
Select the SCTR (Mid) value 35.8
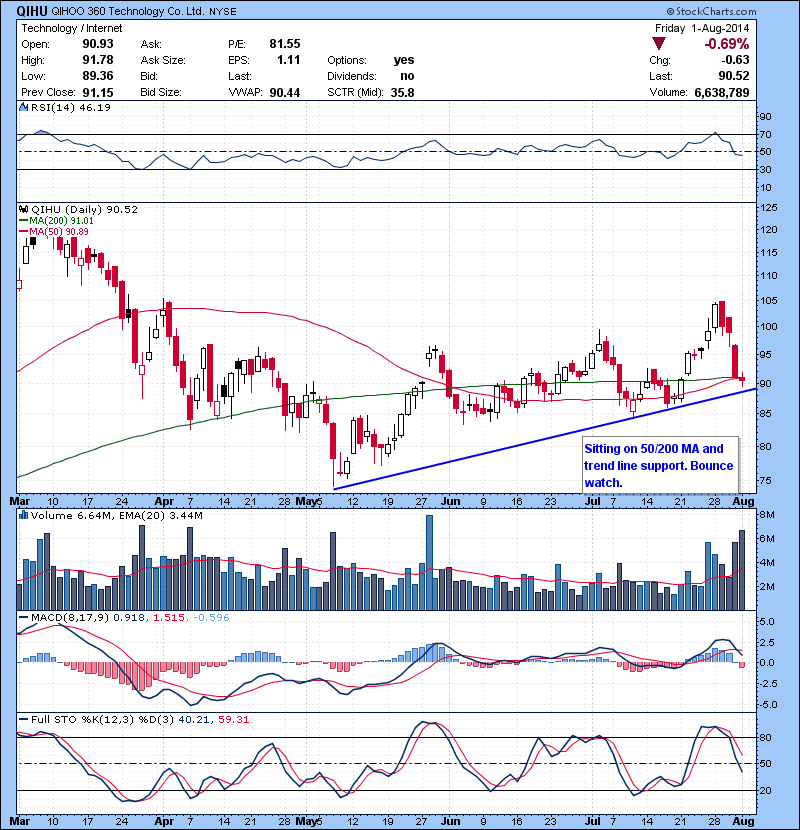coord(402,93)
